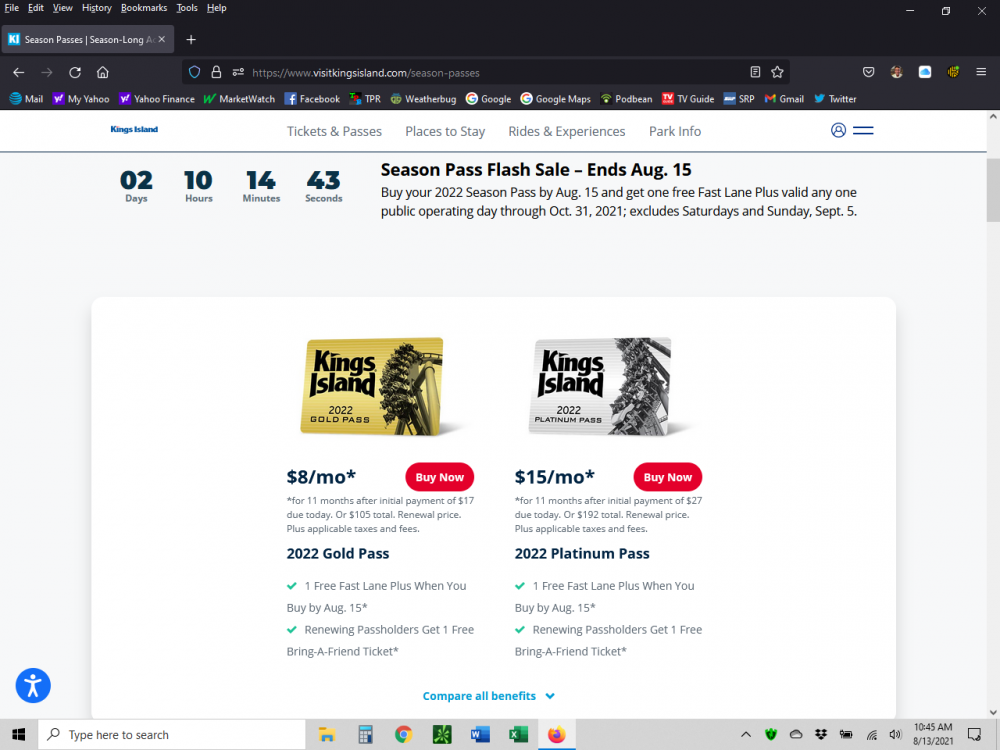Click the page vertical scrollbar
The height and width of the screenshot is (750, 1000).
click(992, 190)
